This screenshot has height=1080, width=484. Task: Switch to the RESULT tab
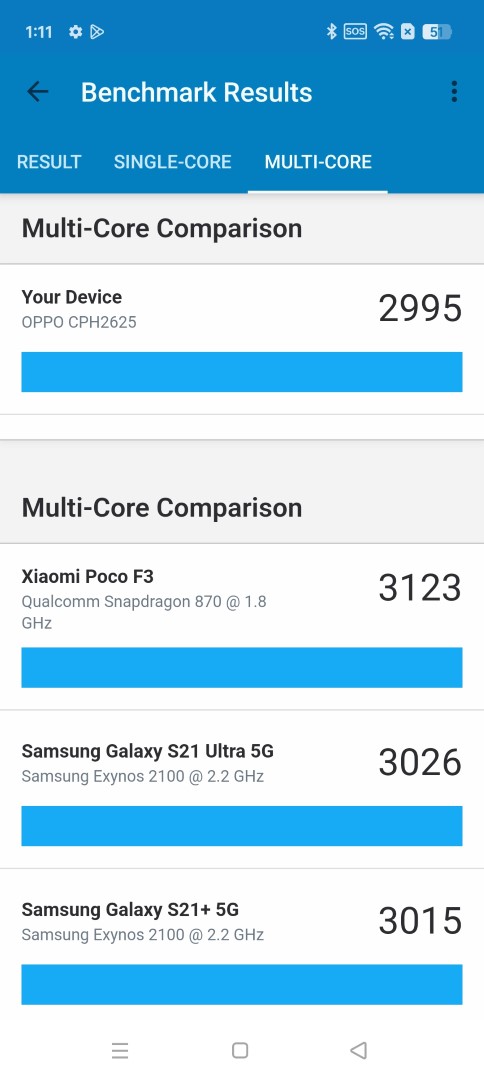(x=49, y=162)
